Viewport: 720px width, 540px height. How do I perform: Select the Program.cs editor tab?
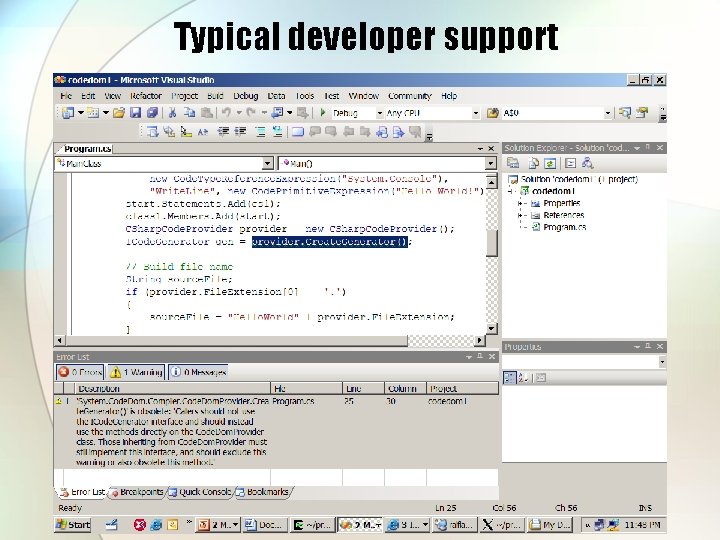tap(84, 149)
